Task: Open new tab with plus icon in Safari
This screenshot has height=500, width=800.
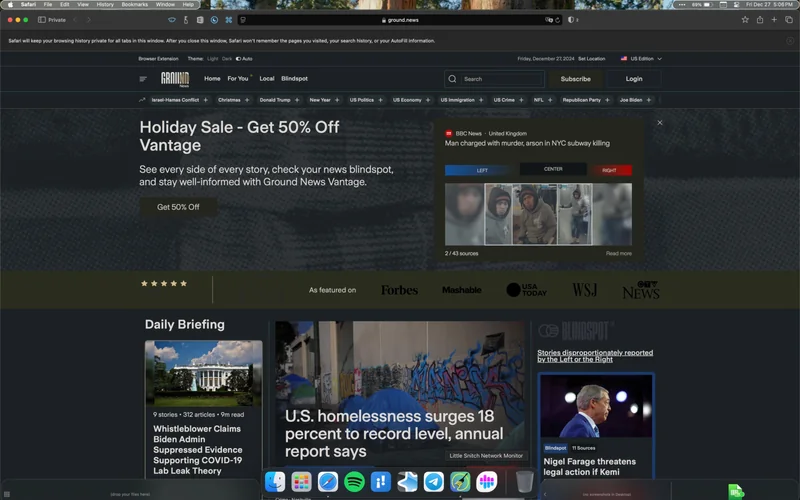Action: coord(773,20)
